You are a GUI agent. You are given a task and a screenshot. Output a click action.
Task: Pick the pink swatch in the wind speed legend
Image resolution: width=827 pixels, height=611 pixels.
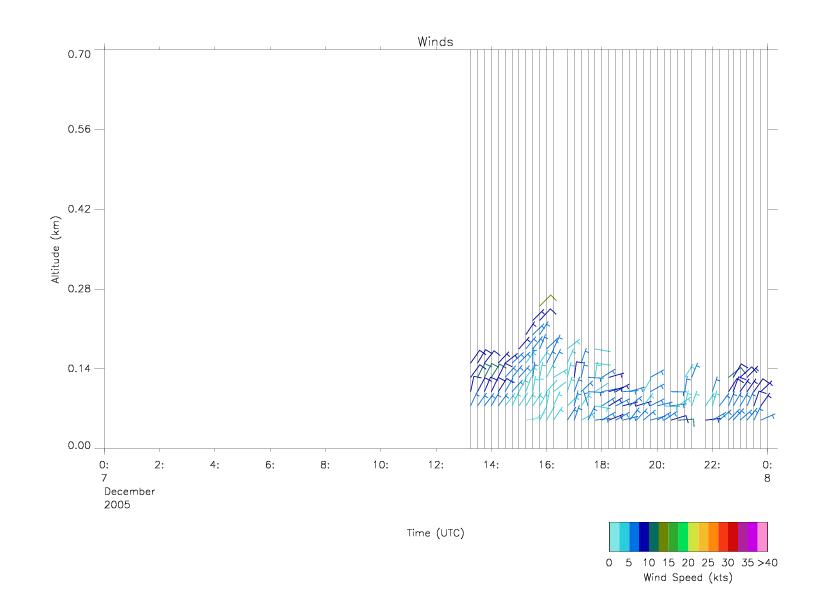762,537
